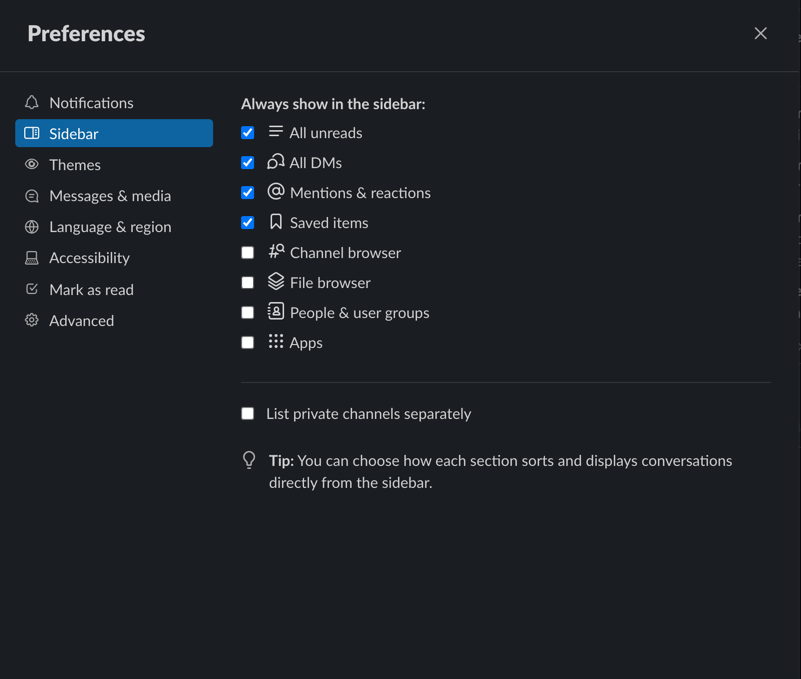Image resolution: width=801 pixels, height=679 pixels.
Task: Select the Sidebar preferences tab
Action: point(114,134)
